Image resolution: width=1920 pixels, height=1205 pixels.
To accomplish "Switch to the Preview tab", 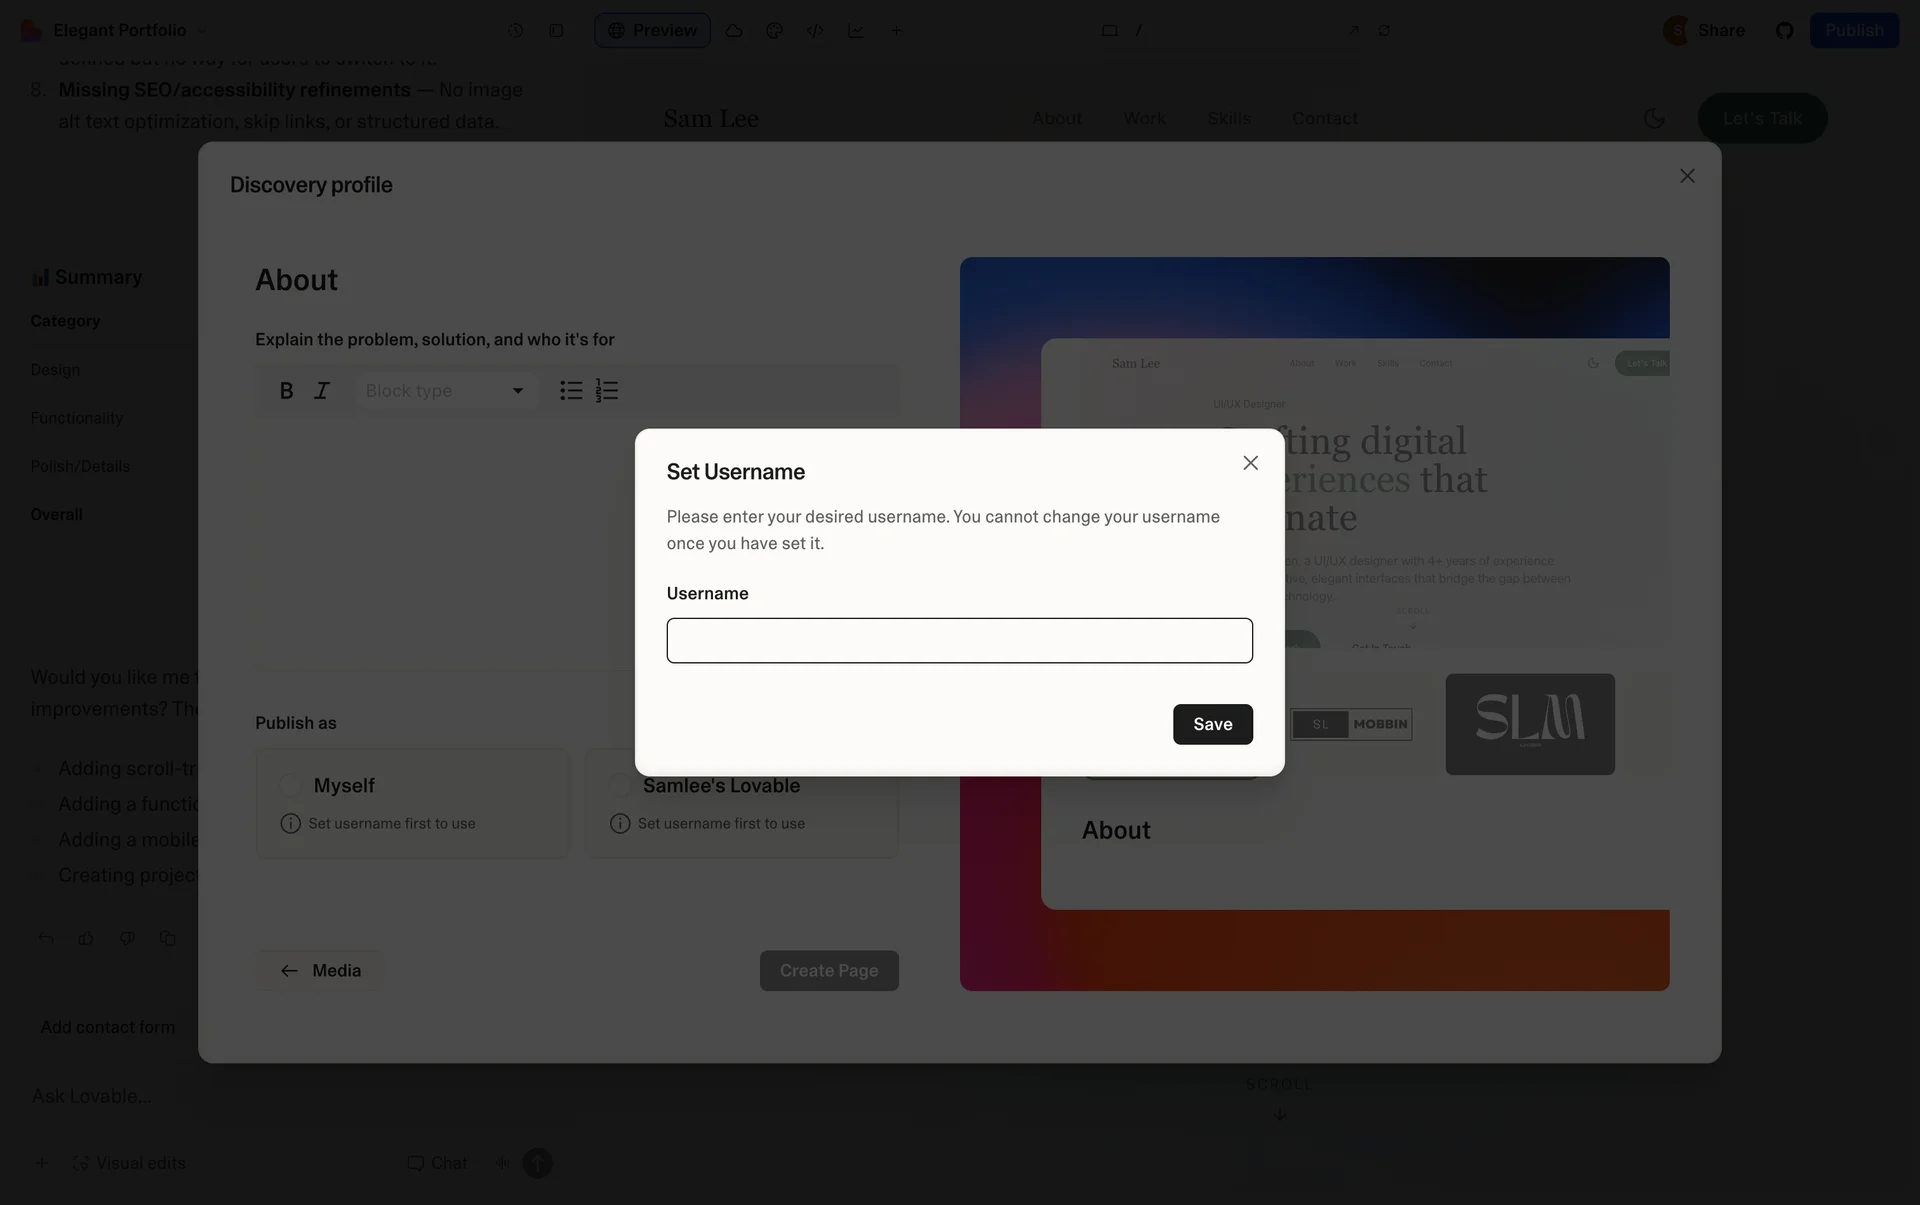I will point(652,30).
